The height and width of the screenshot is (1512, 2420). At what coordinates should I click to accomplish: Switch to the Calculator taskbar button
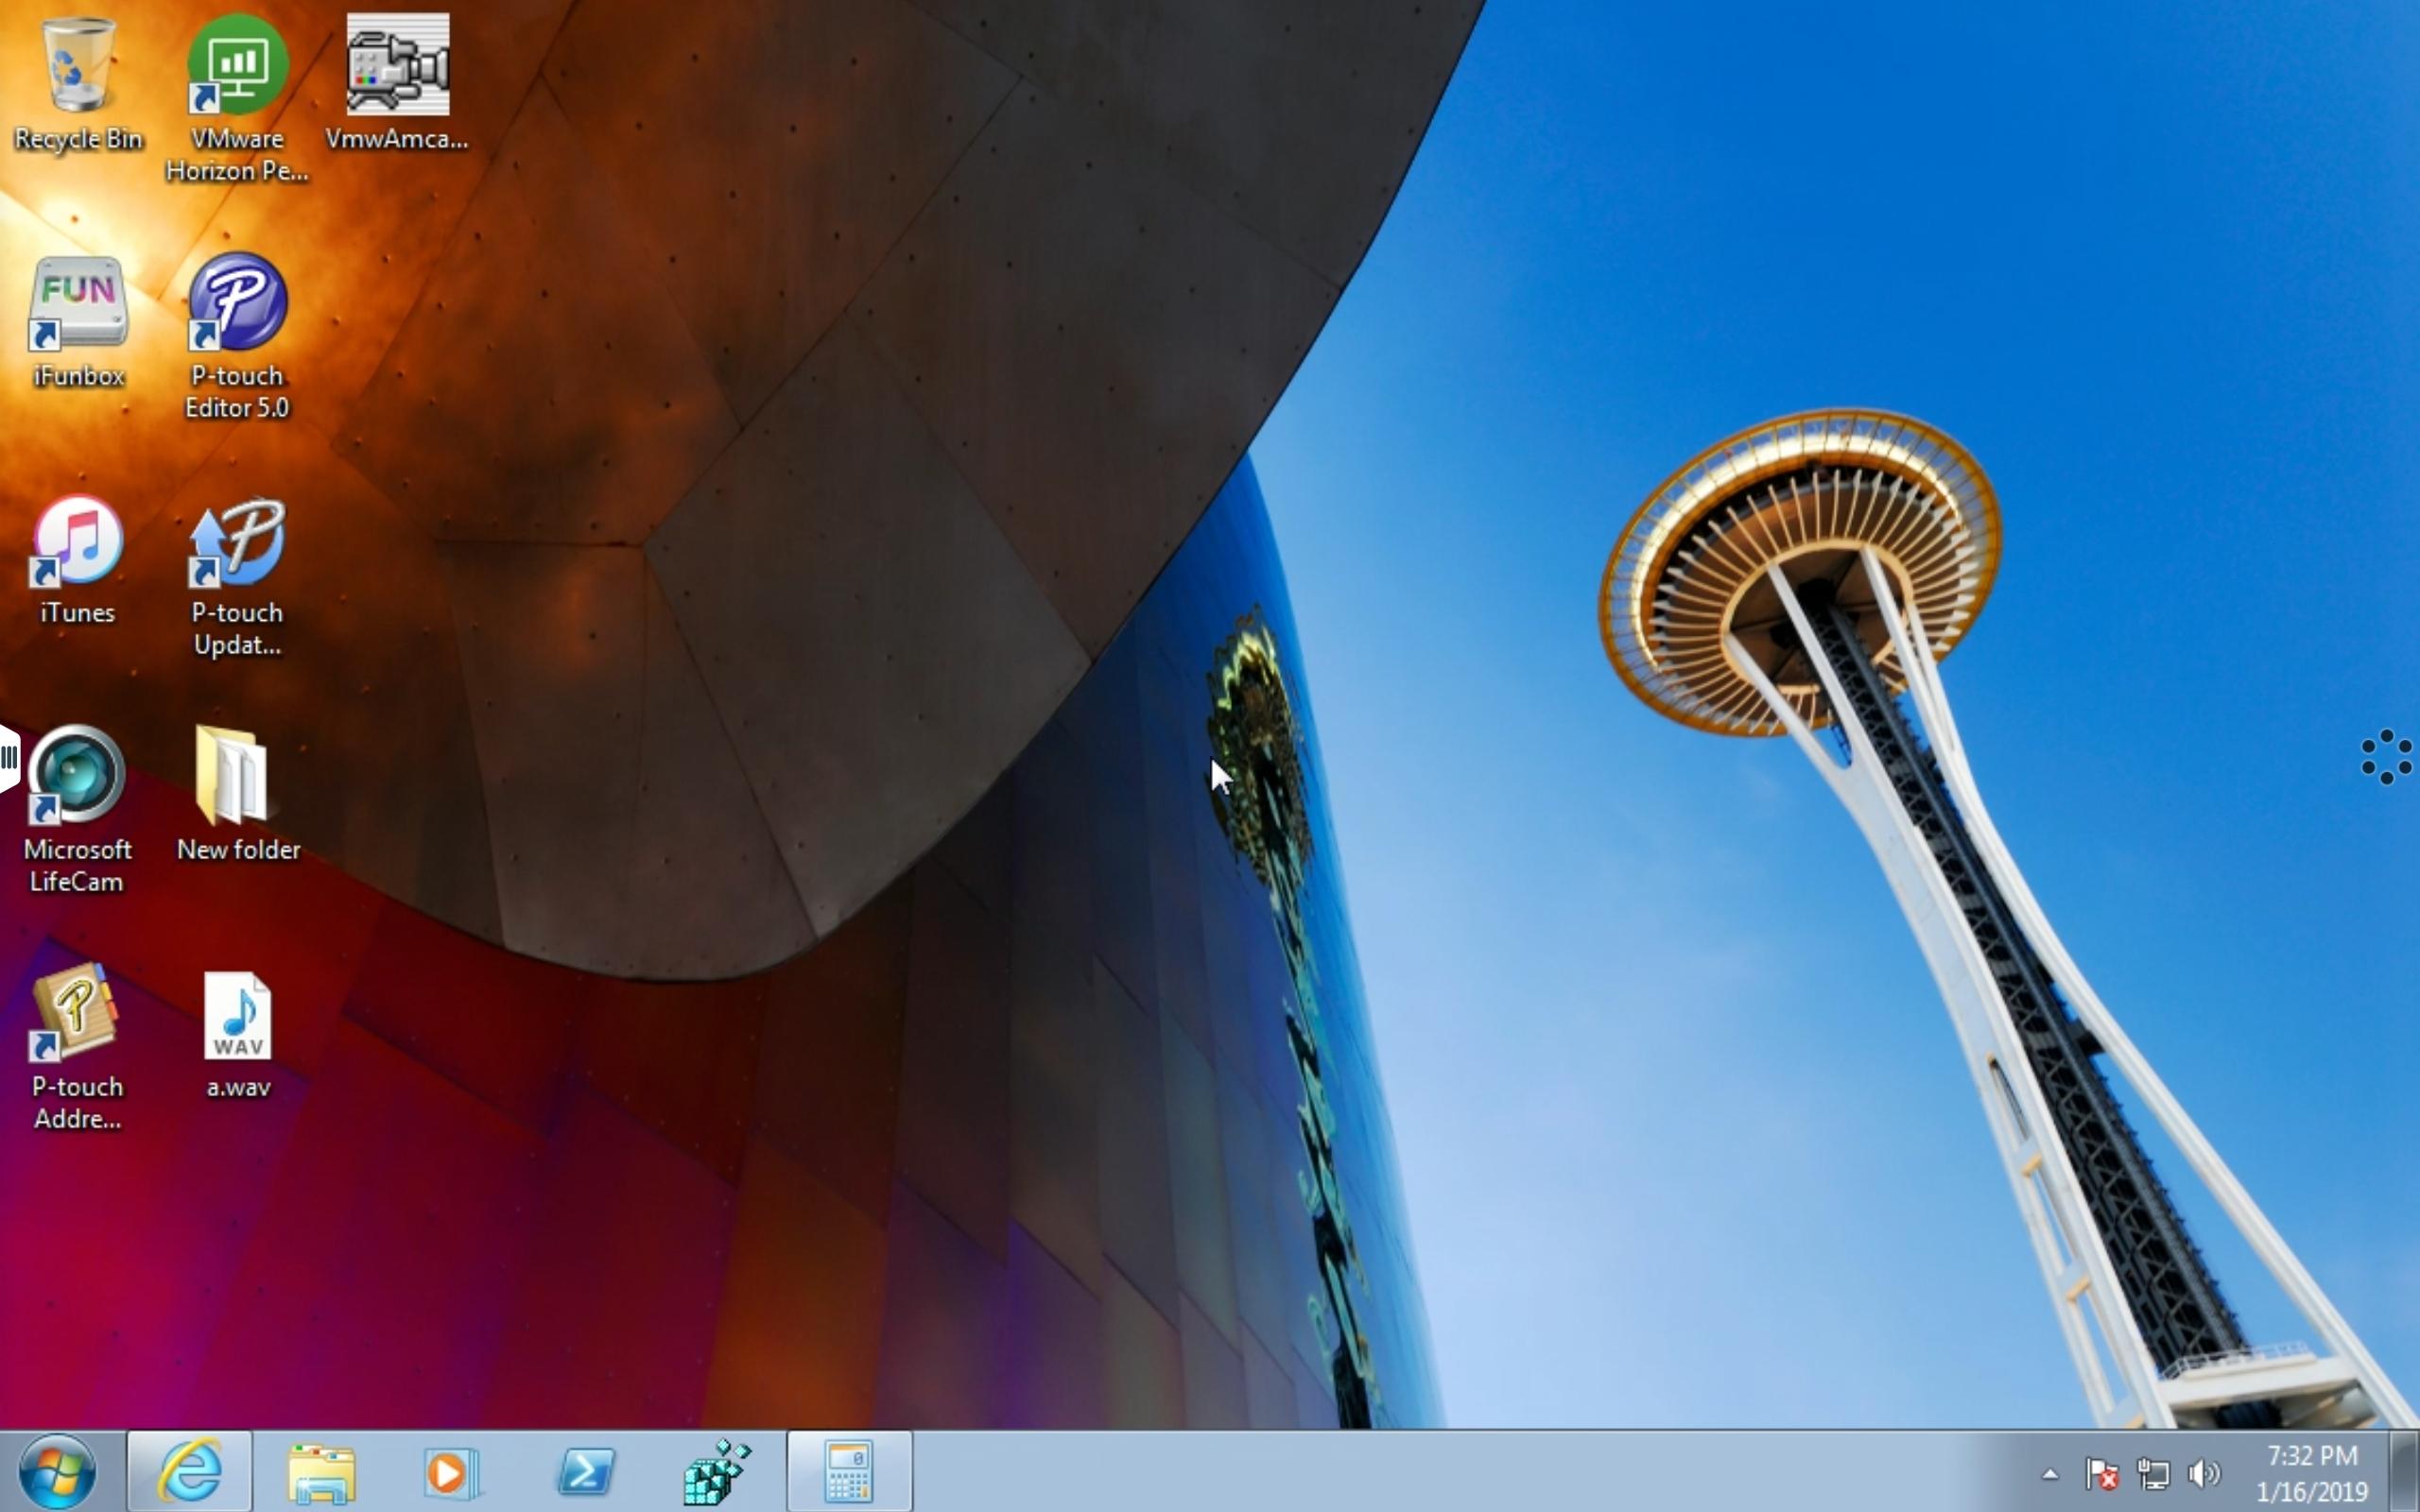(x=849, y=1471)
